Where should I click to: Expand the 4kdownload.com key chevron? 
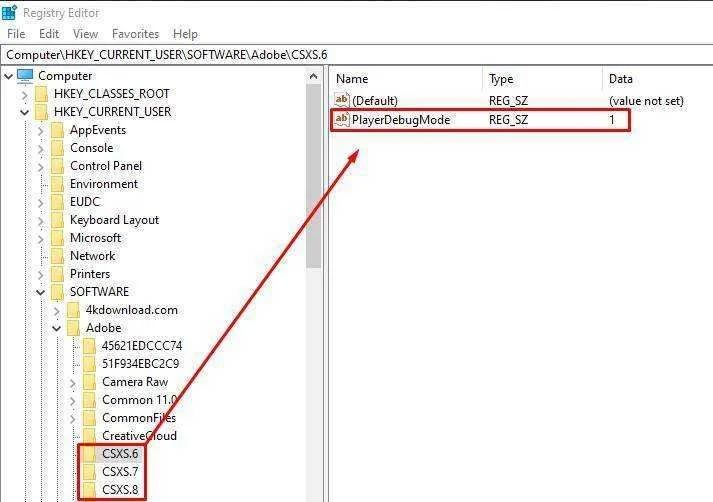click(x=56, y=311)
